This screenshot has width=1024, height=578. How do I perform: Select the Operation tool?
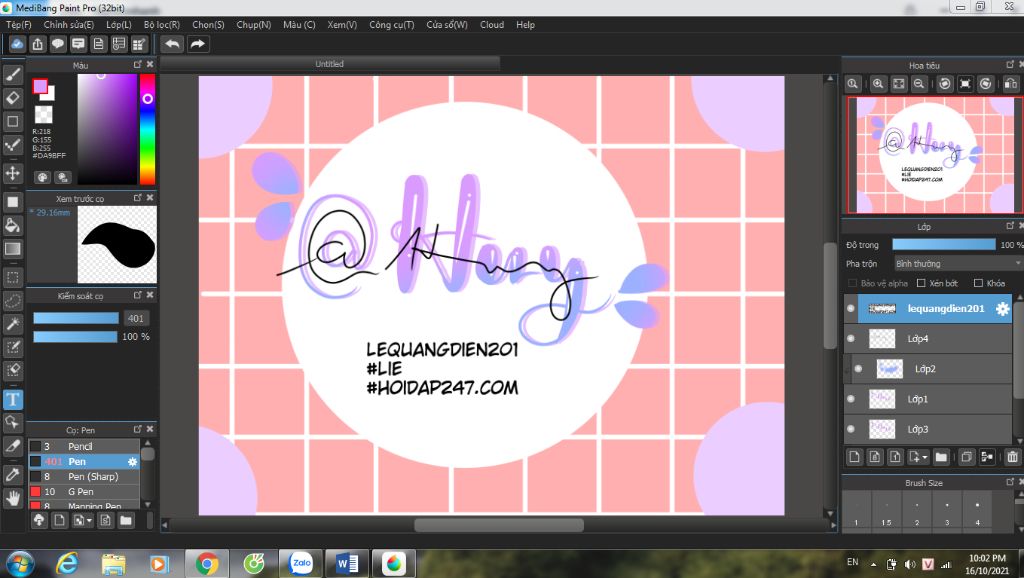click(12, 423)
